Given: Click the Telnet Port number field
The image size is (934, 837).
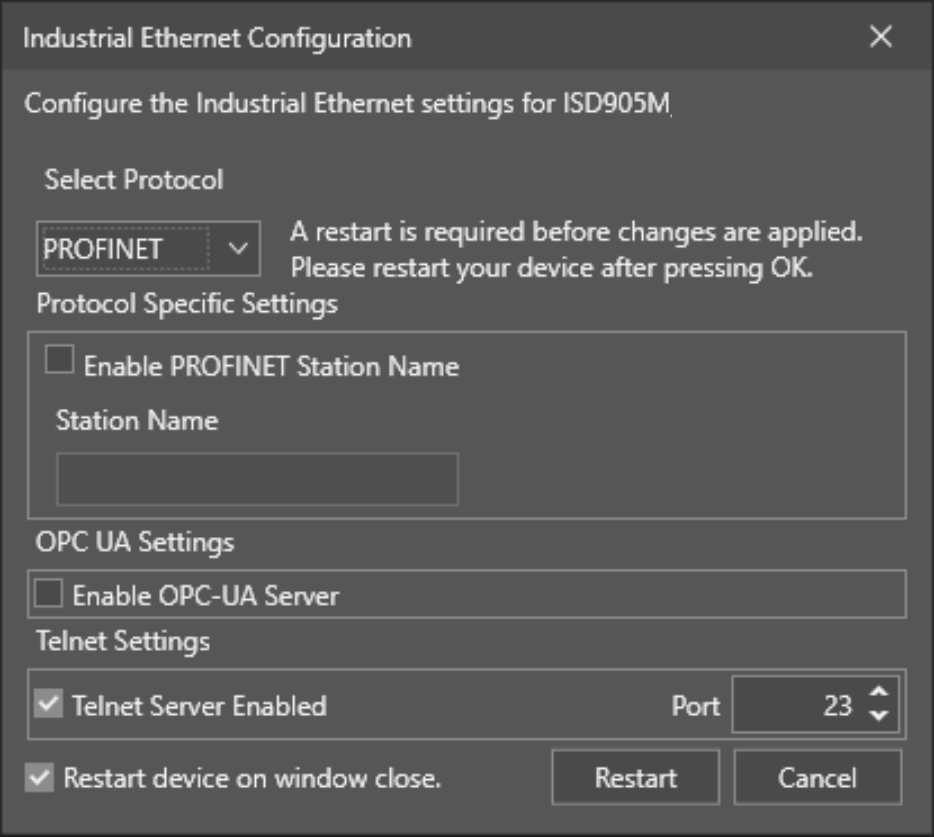Looking at the screenshot, I should tap(795, 706).
